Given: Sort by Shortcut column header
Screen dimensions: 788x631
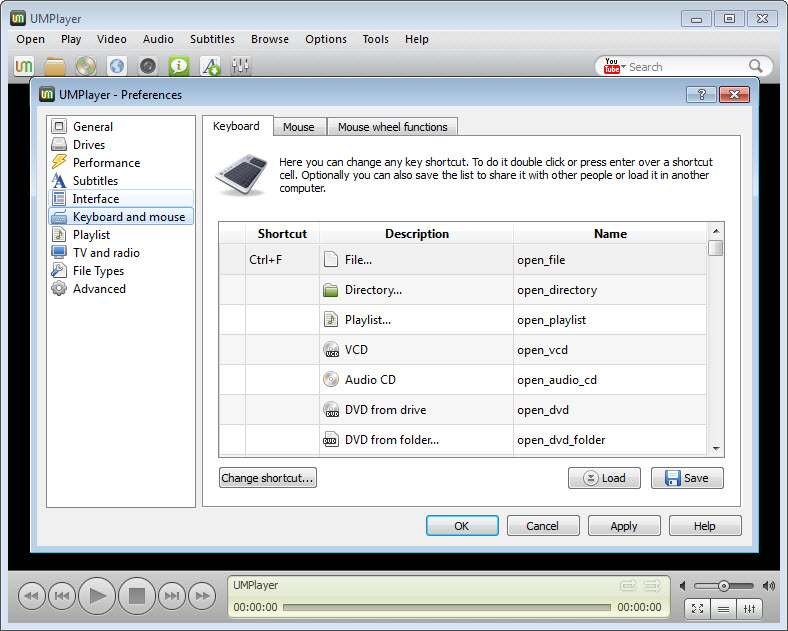Looking at the screenshot, I should tap(282, 234).
